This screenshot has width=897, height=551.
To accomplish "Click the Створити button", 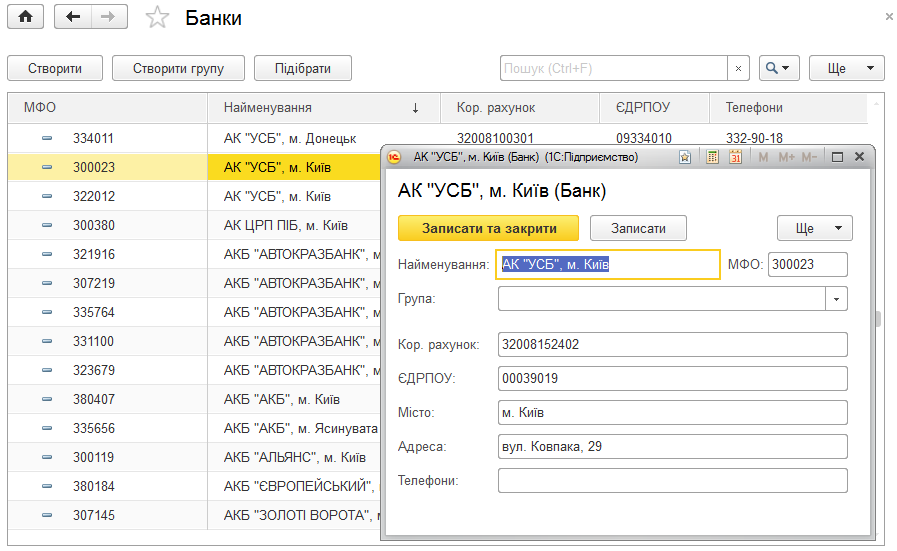I will pyautogui.click(x=55, y=69).
